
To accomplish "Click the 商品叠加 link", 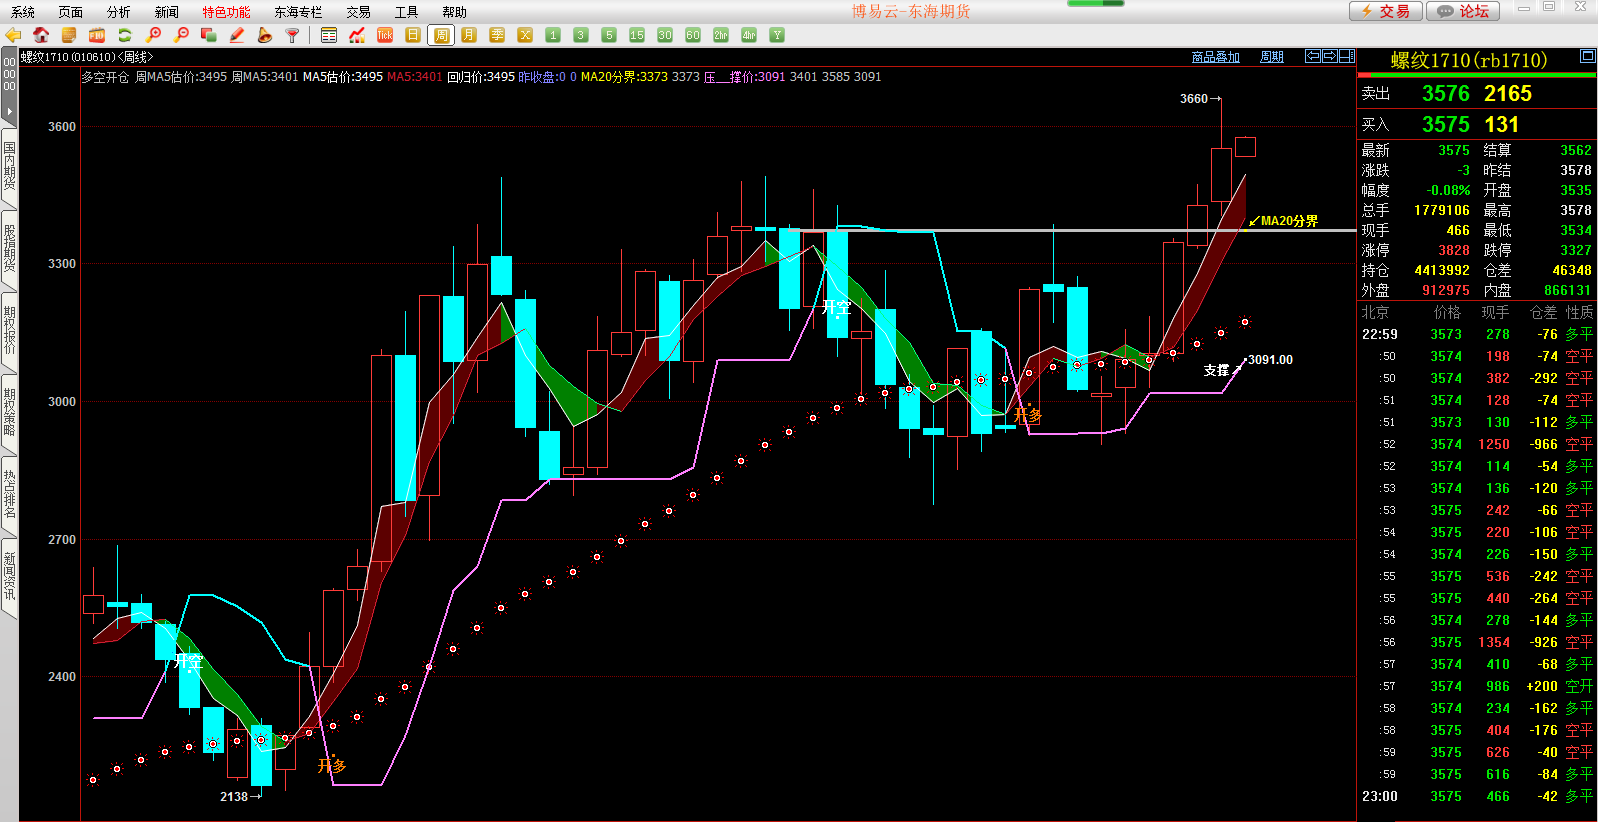I will pyautogui.click(x=1215, y=57).
